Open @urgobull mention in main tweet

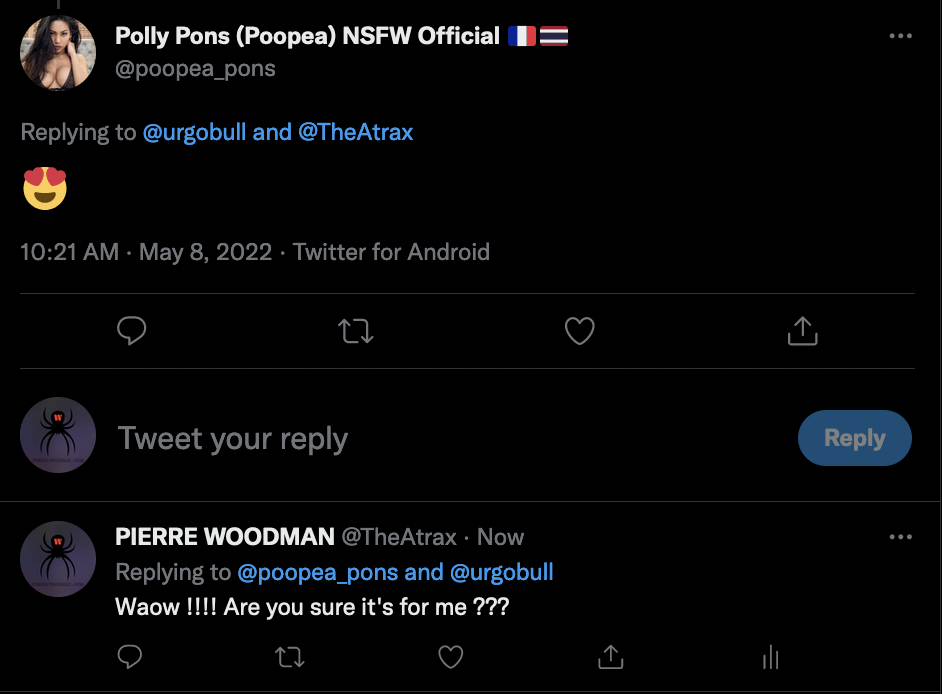click(194, 132)
